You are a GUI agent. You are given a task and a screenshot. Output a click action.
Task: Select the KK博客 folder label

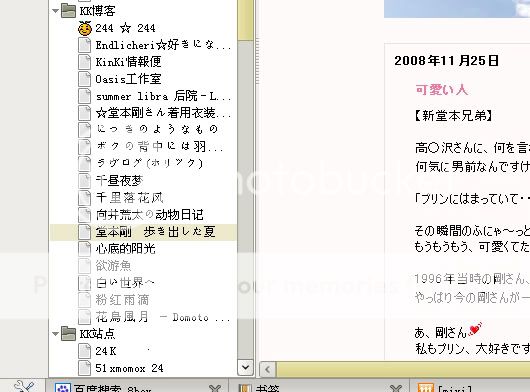pos(97,11)
